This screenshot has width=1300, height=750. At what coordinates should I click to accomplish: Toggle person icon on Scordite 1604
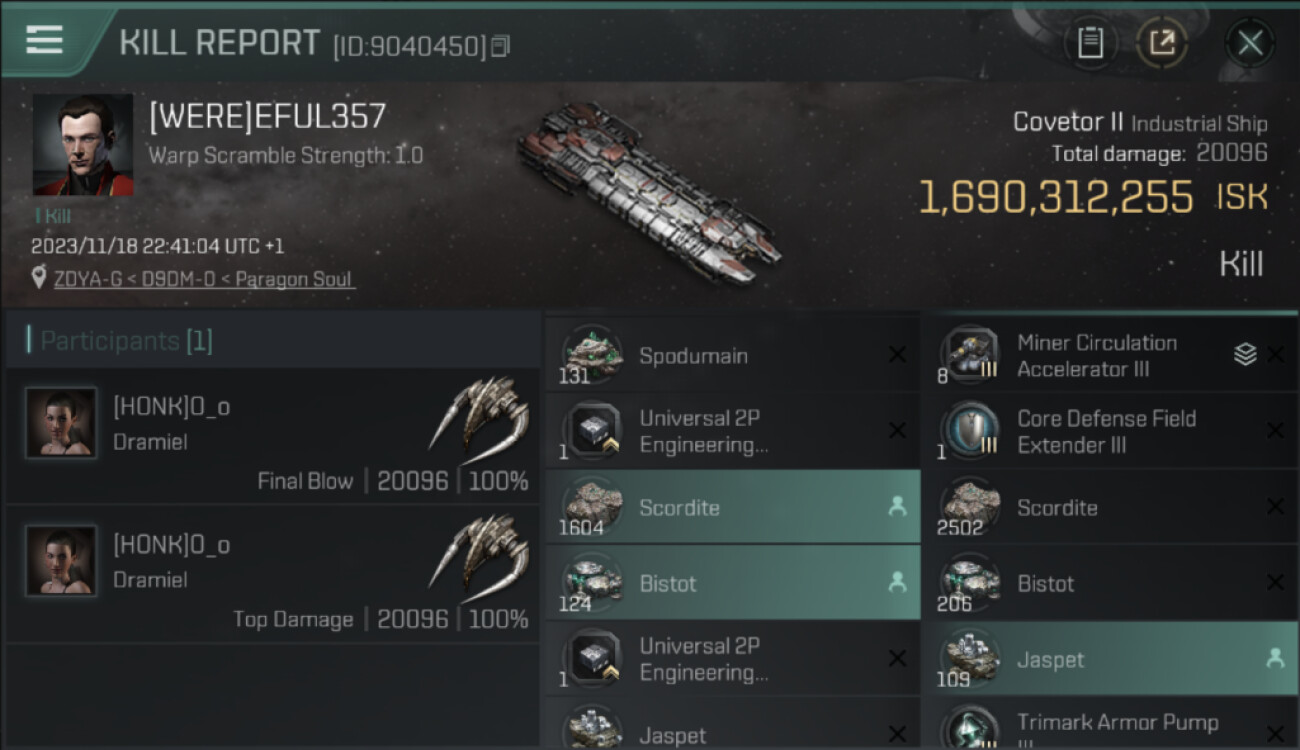click(x=897, y=507)
